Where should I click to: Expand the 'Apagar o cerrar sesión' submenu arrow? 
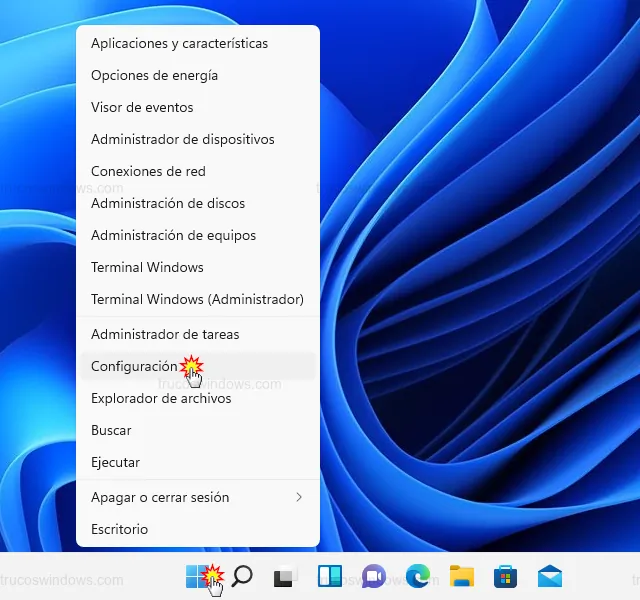pos(298,497)
